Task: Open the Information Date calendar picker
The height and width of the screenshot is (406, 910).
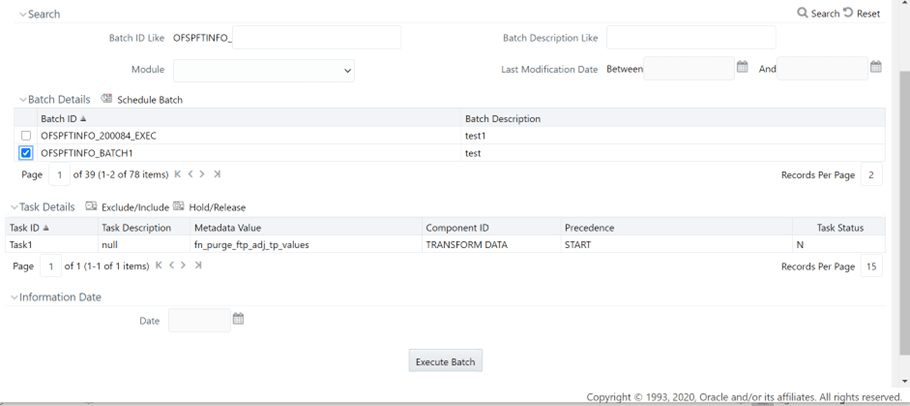Action: 238,318
